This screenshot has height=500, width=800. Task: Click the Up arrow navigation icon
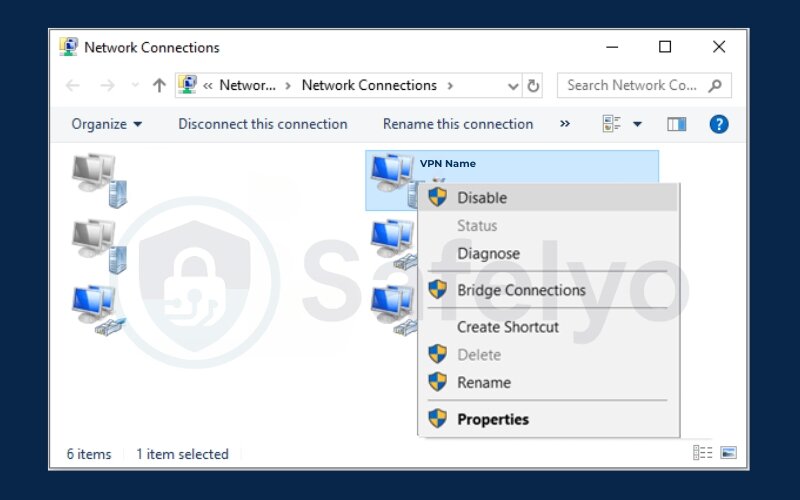[159, 86]
